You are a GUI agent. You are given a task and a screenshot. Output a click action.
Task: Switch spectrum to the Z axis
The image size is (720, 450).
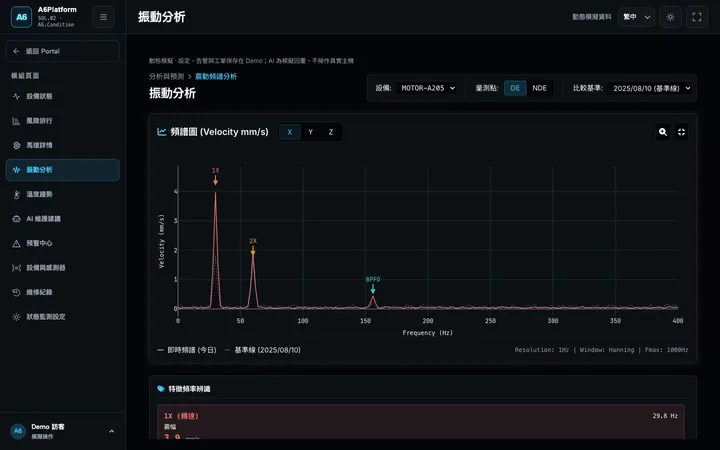(x=331, y=132)
